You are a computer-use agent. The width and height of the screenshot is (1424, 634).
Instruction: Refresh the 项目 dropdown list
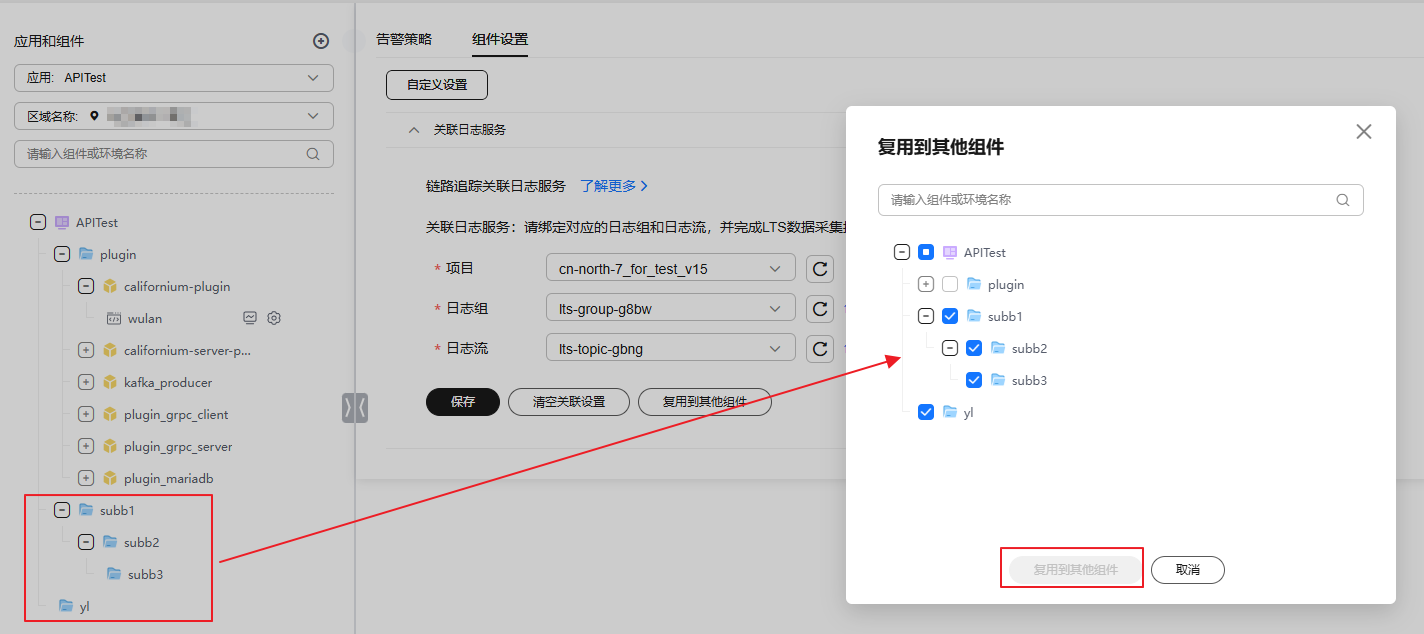pos(819,268)
